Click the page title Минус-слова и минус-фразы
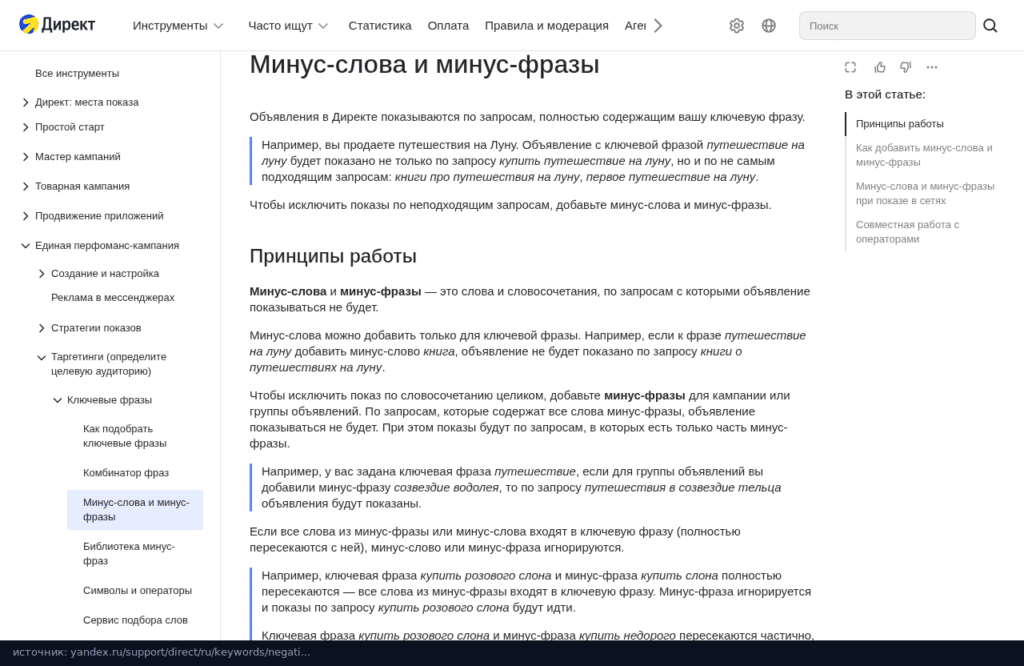Image resolution: width=1024 pixels, height=666 pixels. click(424, 65)
